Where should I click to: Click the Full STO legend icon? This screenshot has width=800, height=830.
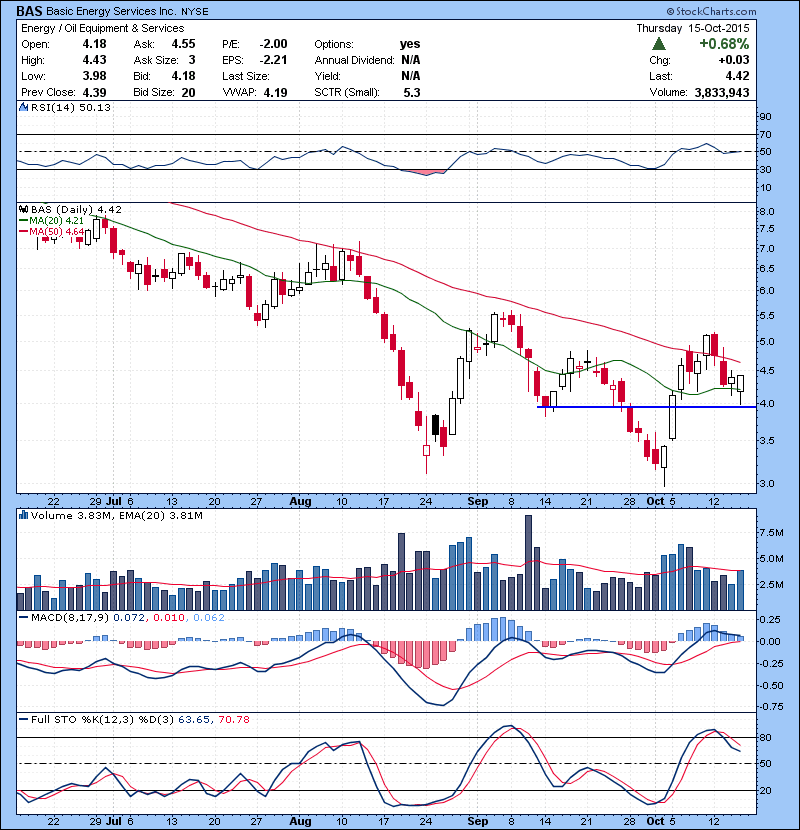pos(23,718)
